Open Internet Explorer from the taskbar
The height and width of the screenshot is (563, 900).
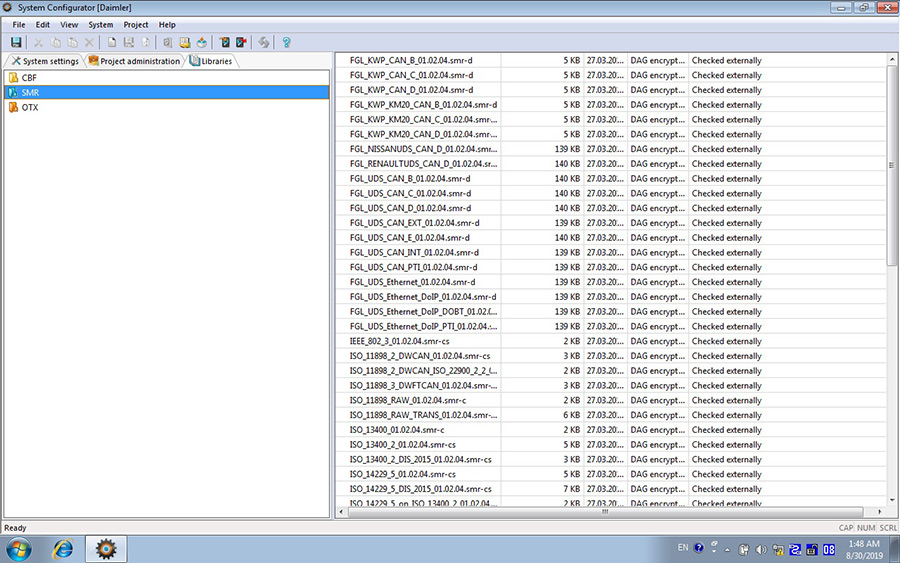tap(63, 549)
